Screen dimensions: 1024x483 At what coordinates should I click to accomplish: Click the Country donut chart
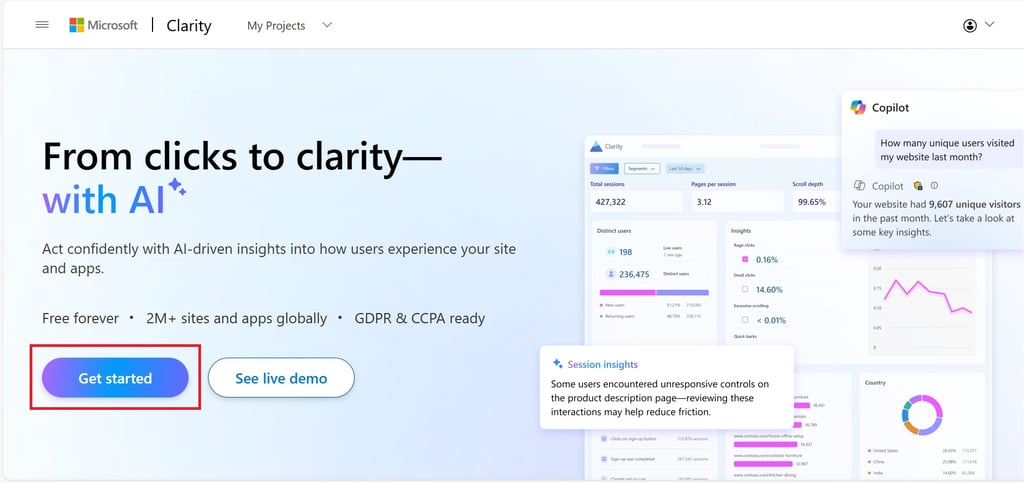[922, 414]
